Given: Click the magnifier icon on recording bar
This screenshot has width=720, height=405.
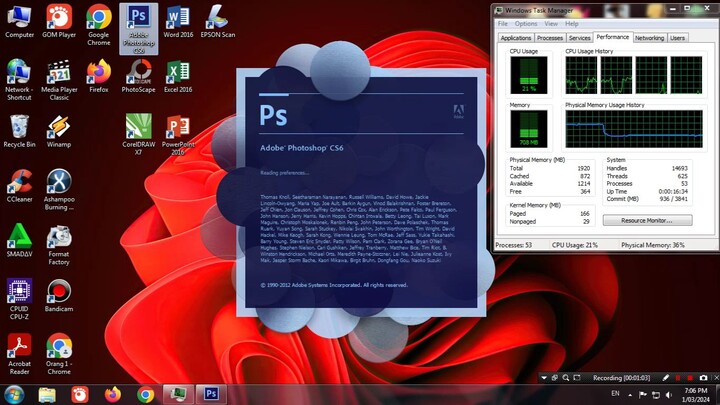Looking at the screenshot, I should tap(566, 378).
